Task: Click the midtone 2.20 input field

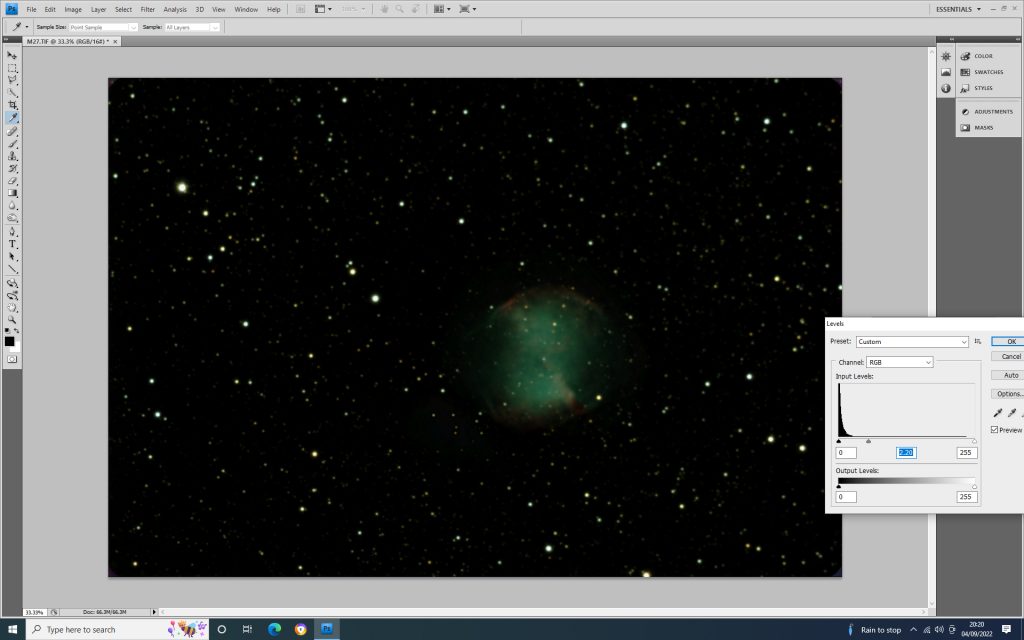Action: (x=906, y=453)
